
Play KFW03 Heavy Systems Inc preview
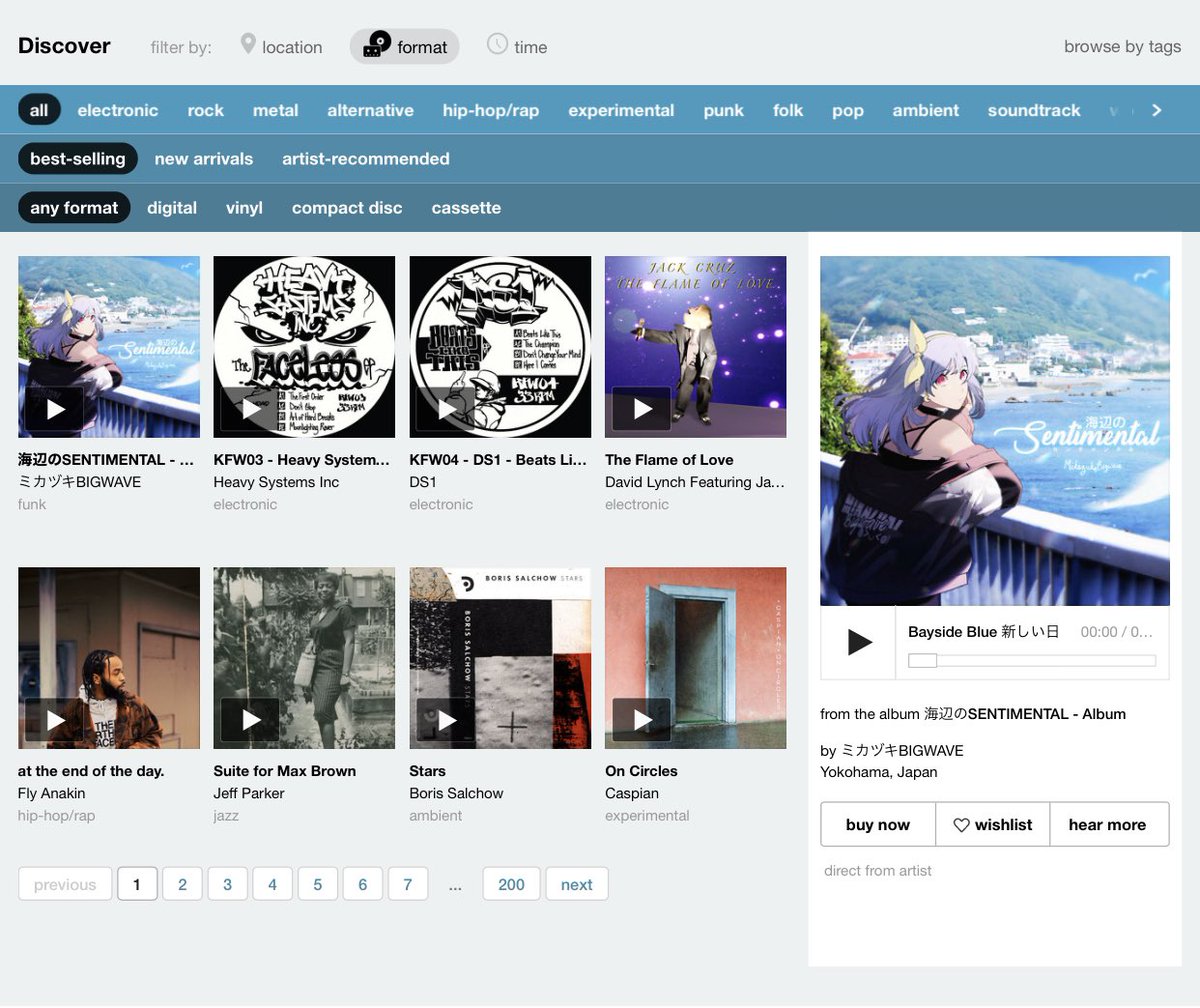pos(250,409)
